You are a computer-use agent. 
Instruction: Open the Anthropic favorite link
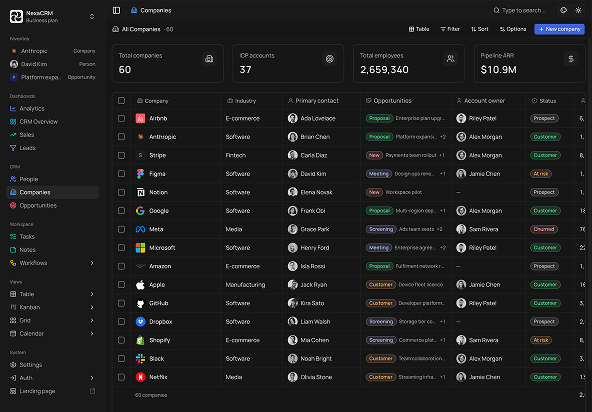[x=52, y=51]
